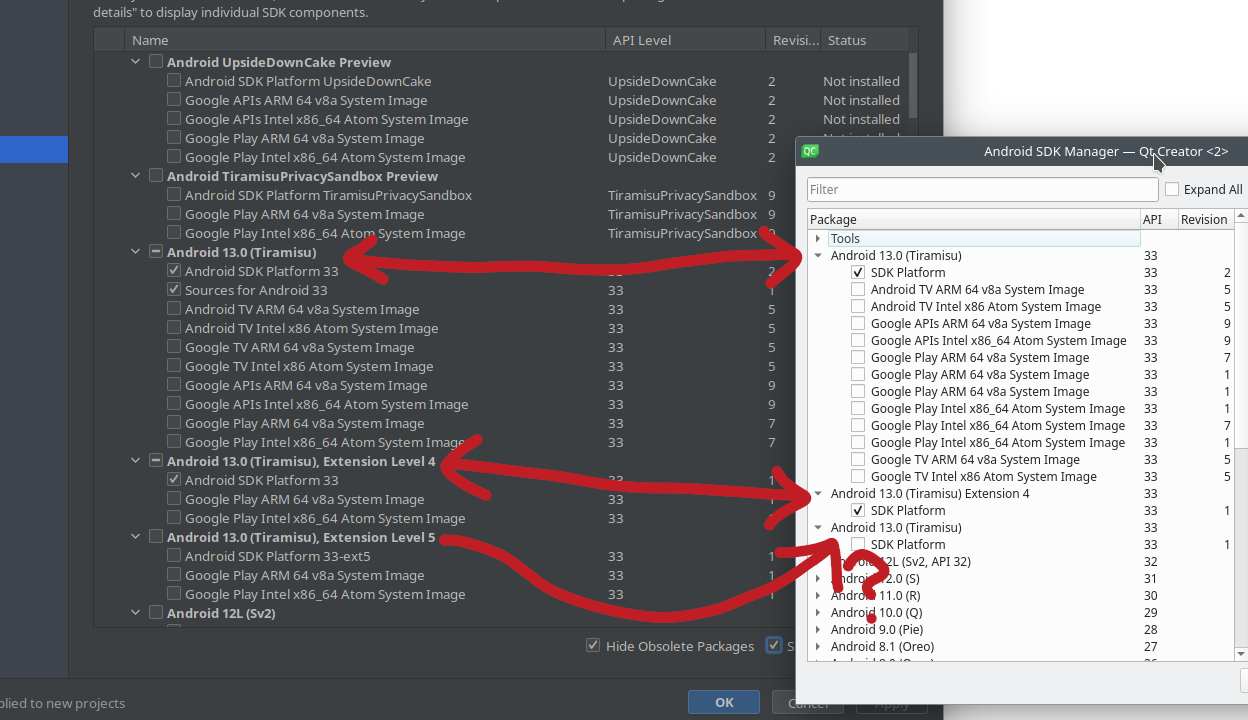Check Google APIs ARM 64 v8a in Qt Creator

pos(858,324)
